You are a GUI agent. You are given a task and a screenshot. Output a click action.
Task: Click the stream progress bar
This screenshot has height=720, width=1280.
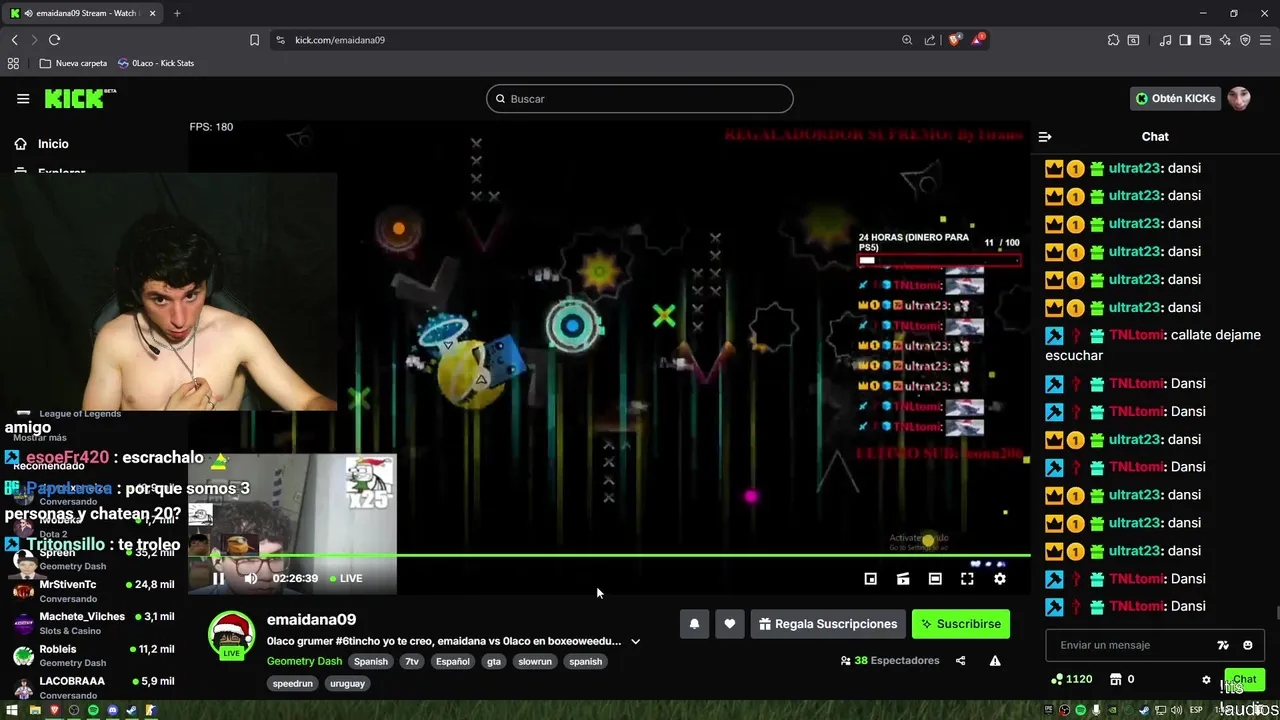tap(609, 555)
